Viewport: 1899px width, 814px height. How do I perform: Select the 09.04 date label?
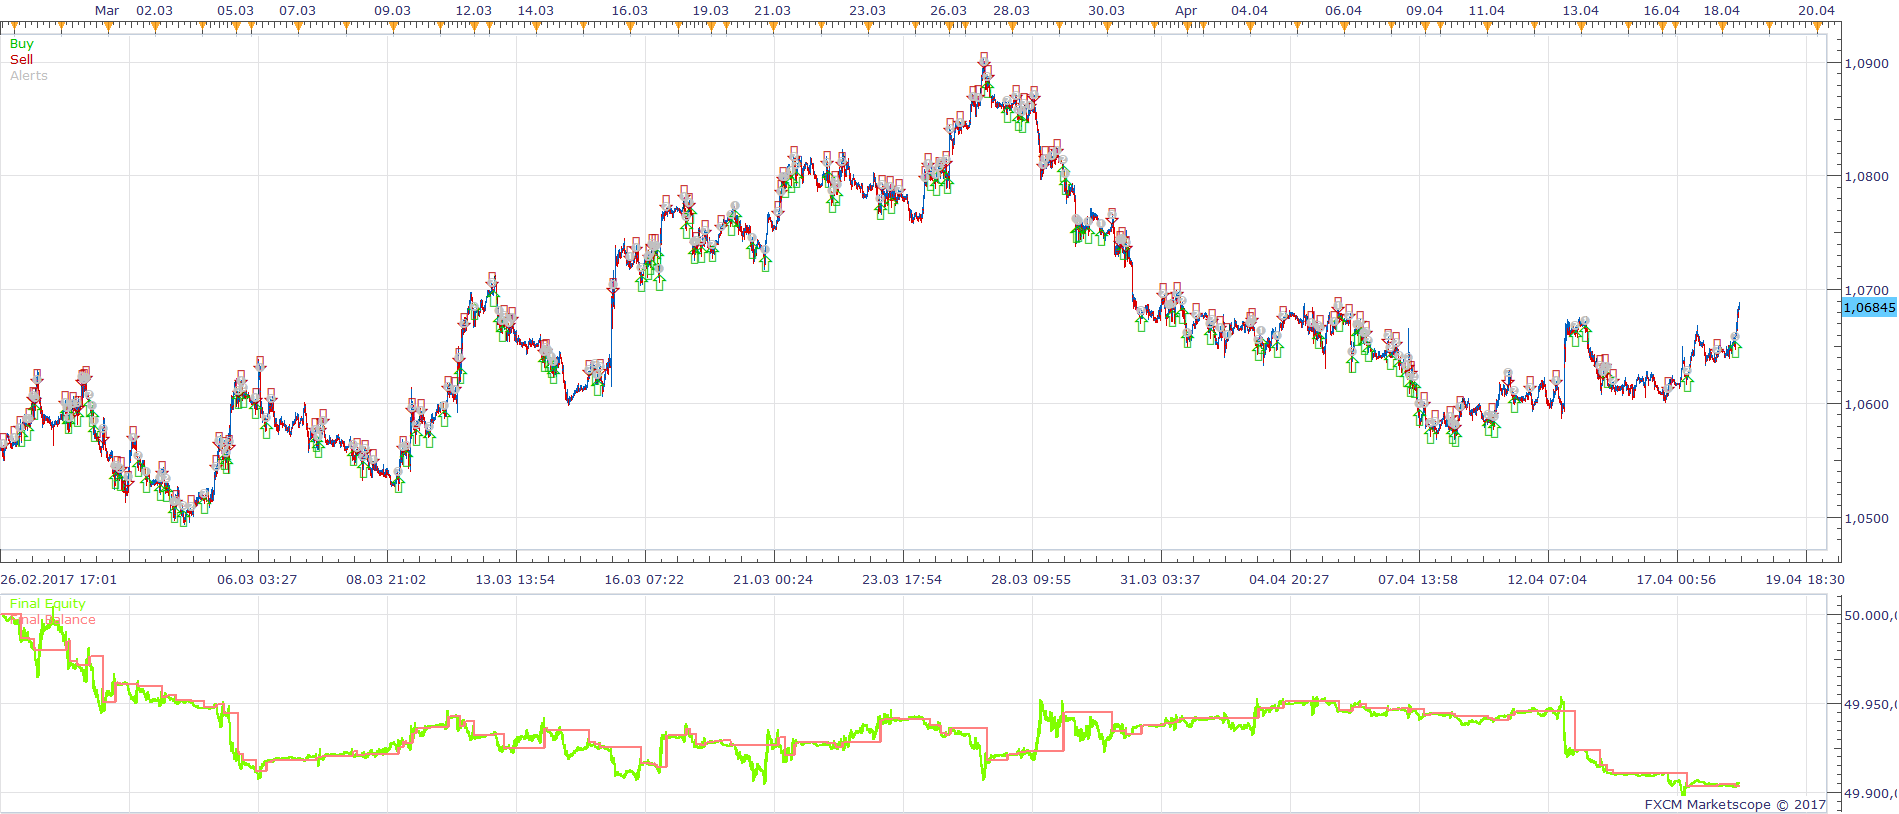click(1424, 11)
